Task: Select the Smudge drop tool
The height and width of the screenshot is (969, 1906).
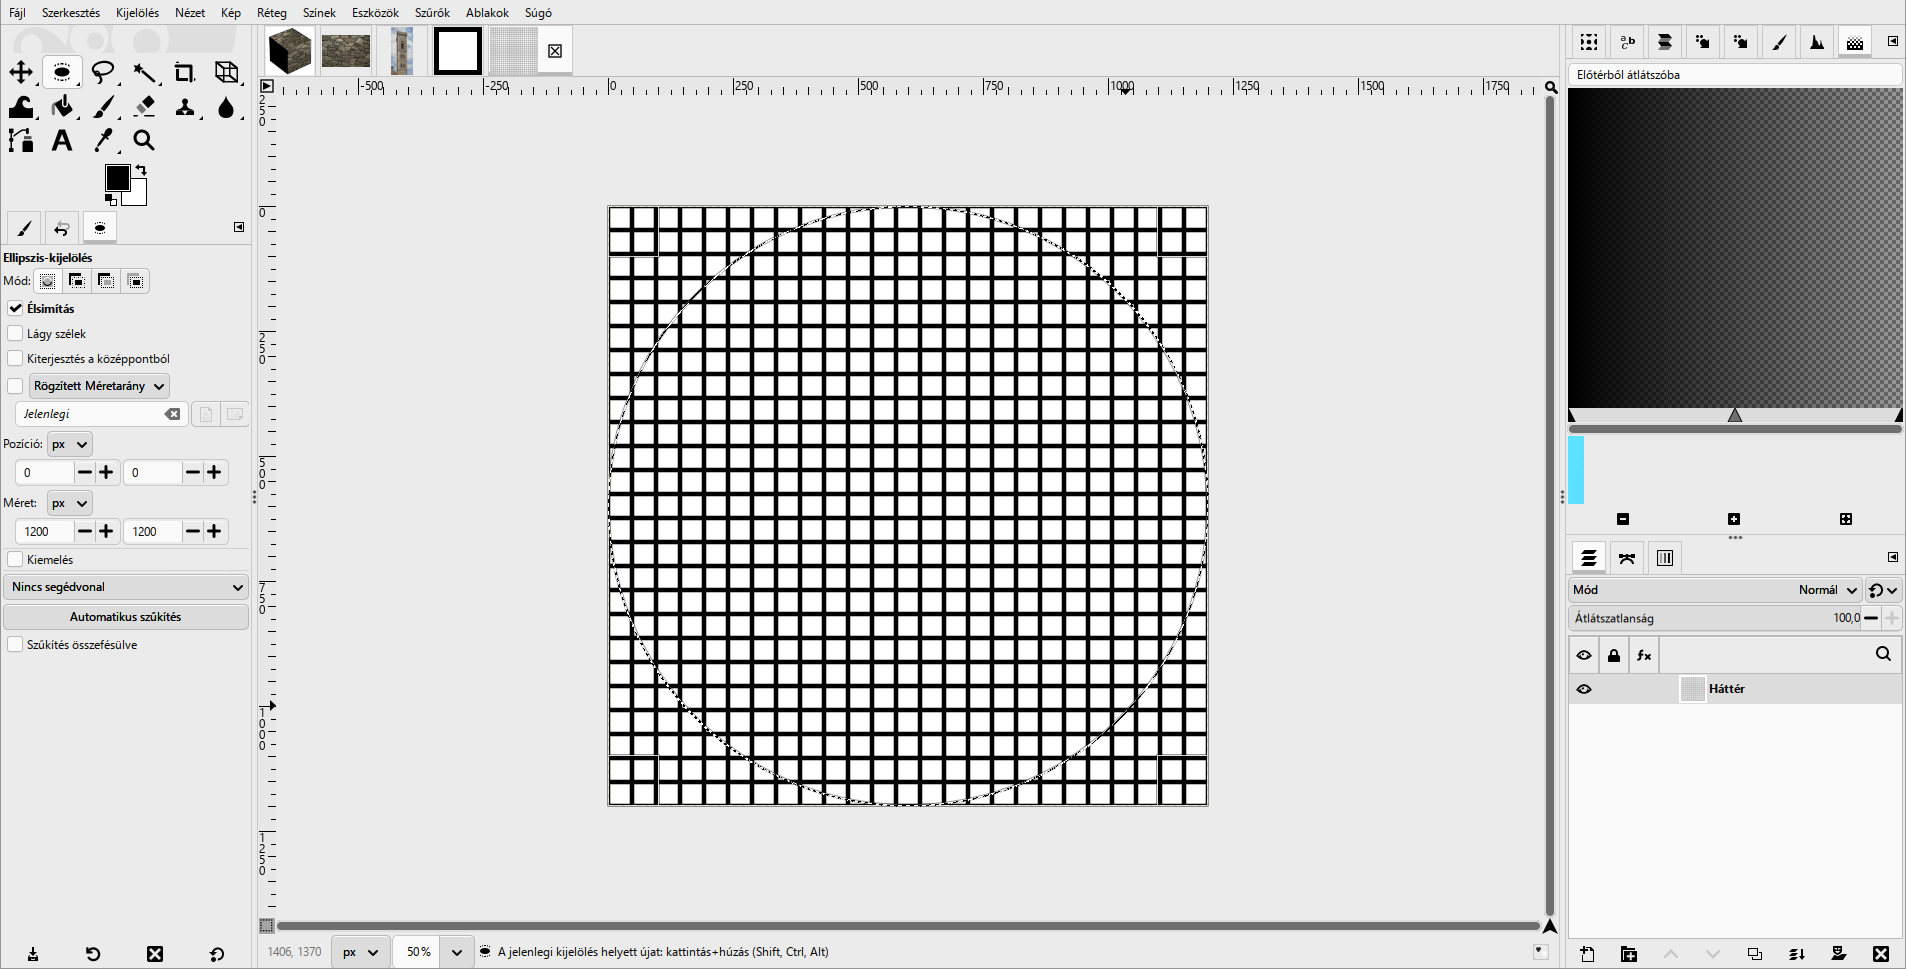Action: 227,107
